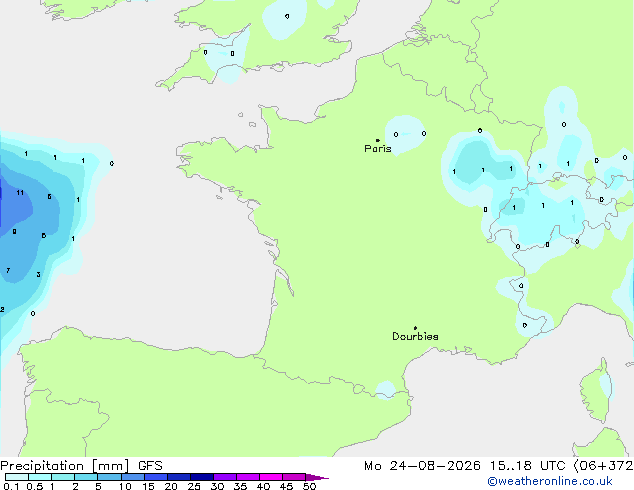Viewport: 634px width, 490px height.
Task: Click the '50' legend scale label
Action: 309,486
